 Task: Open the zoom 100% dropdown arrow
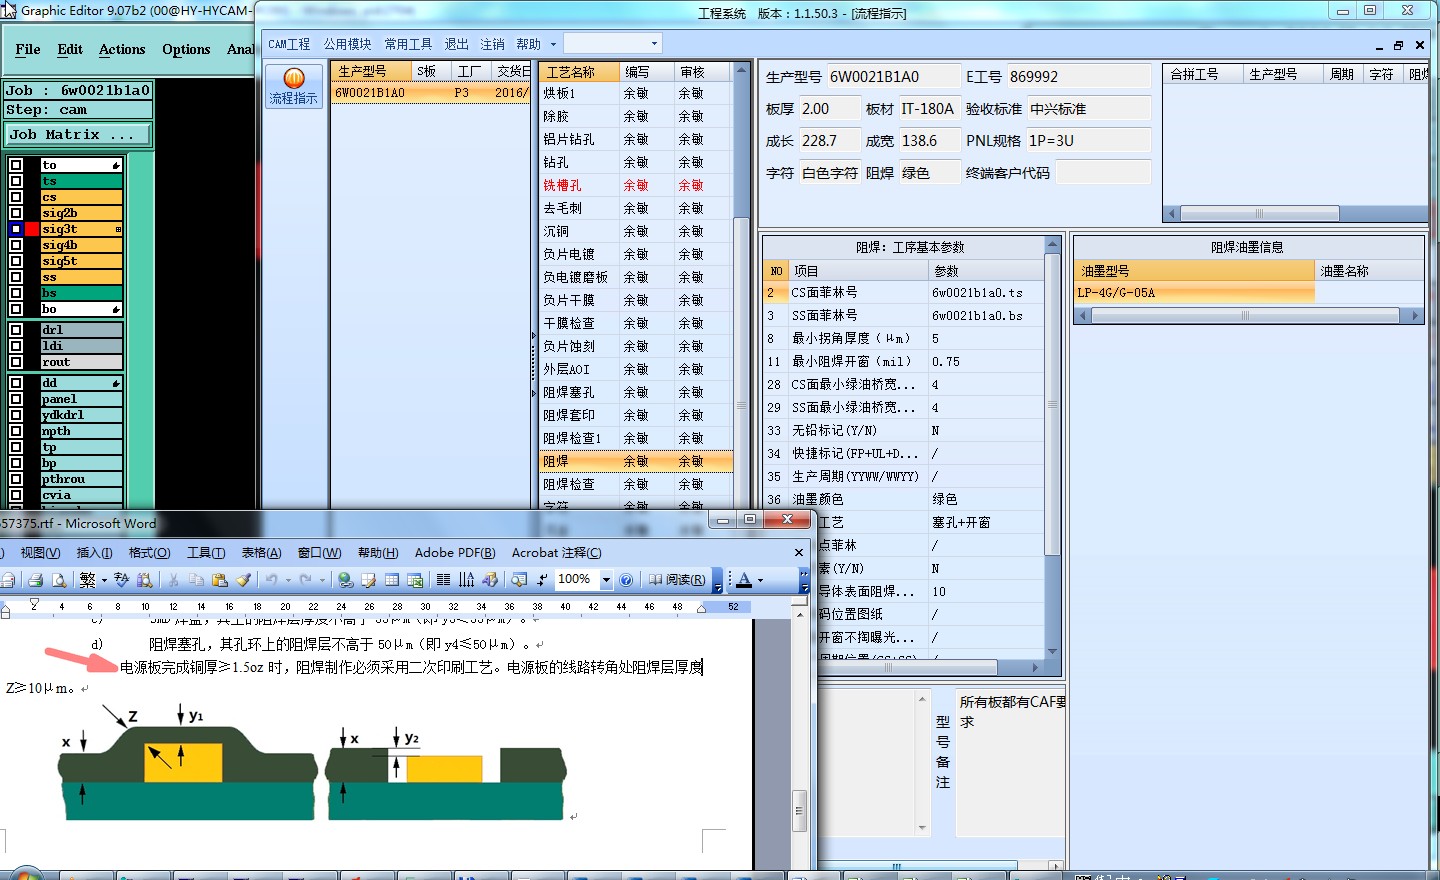click(606, 580)
